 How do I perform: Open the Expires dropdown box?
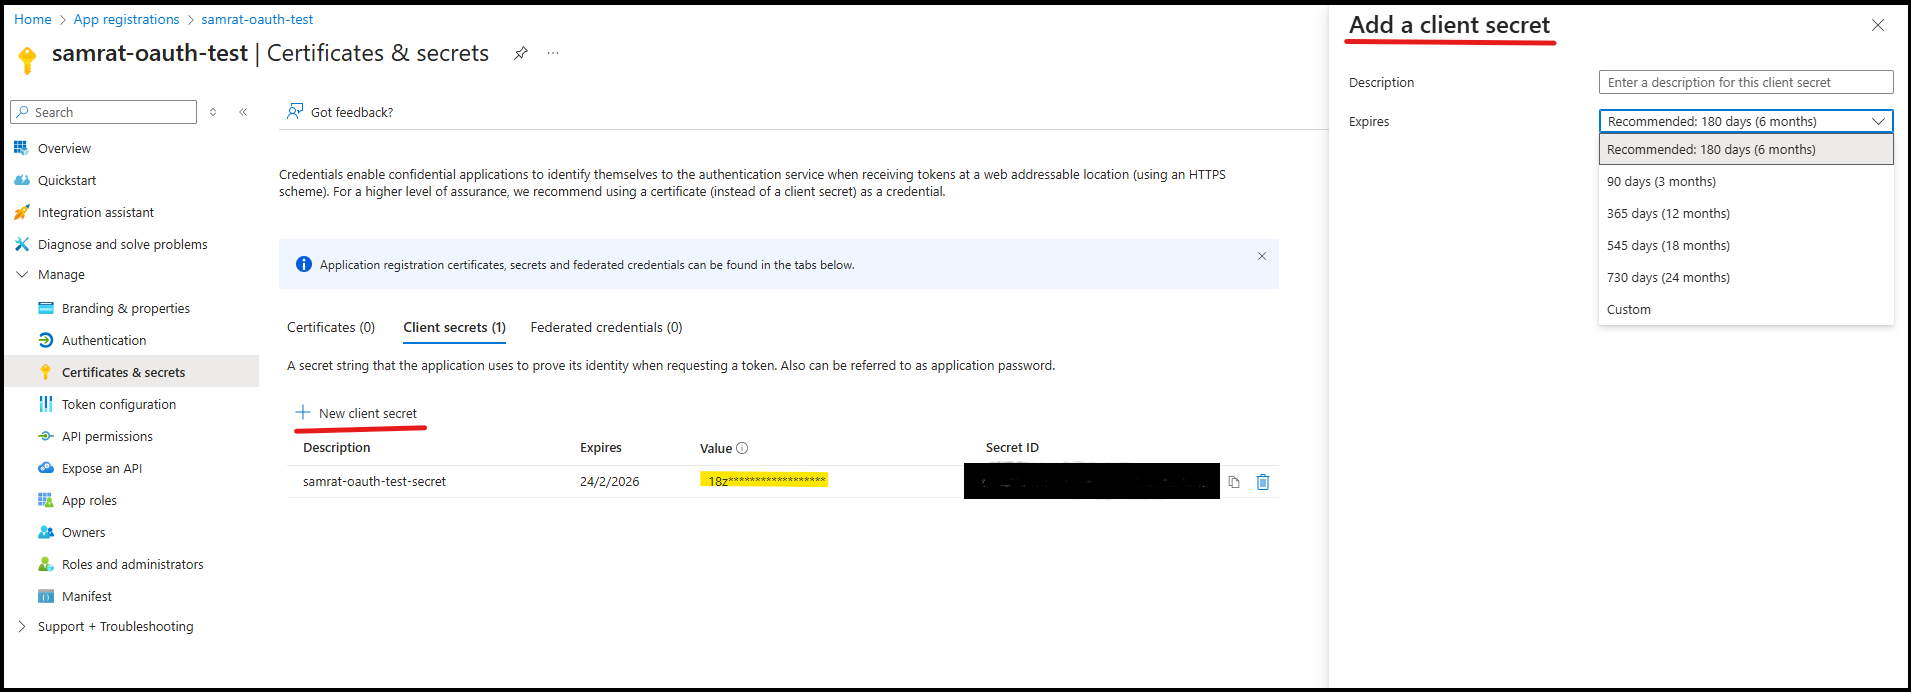(x=1746, y=121)
